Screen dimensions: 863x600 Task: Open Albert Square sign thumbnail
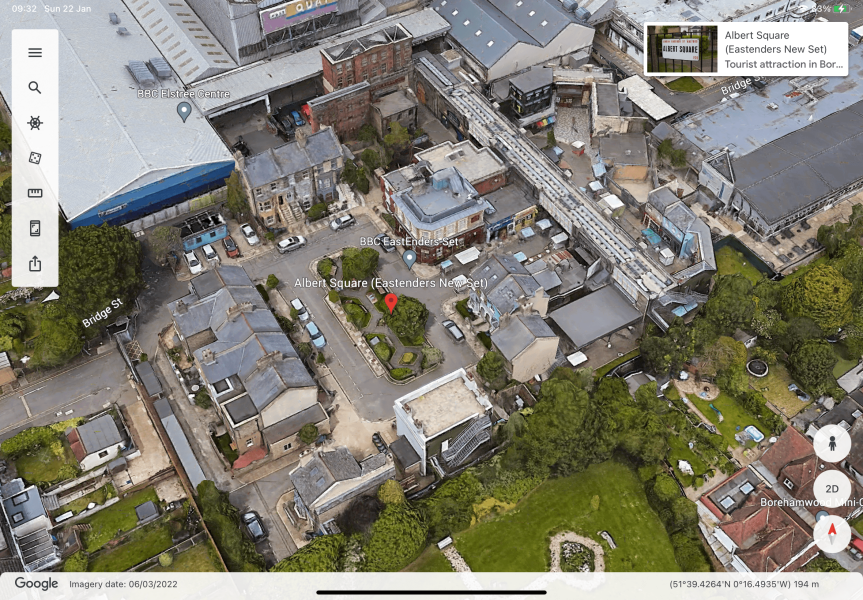(682, 49)
